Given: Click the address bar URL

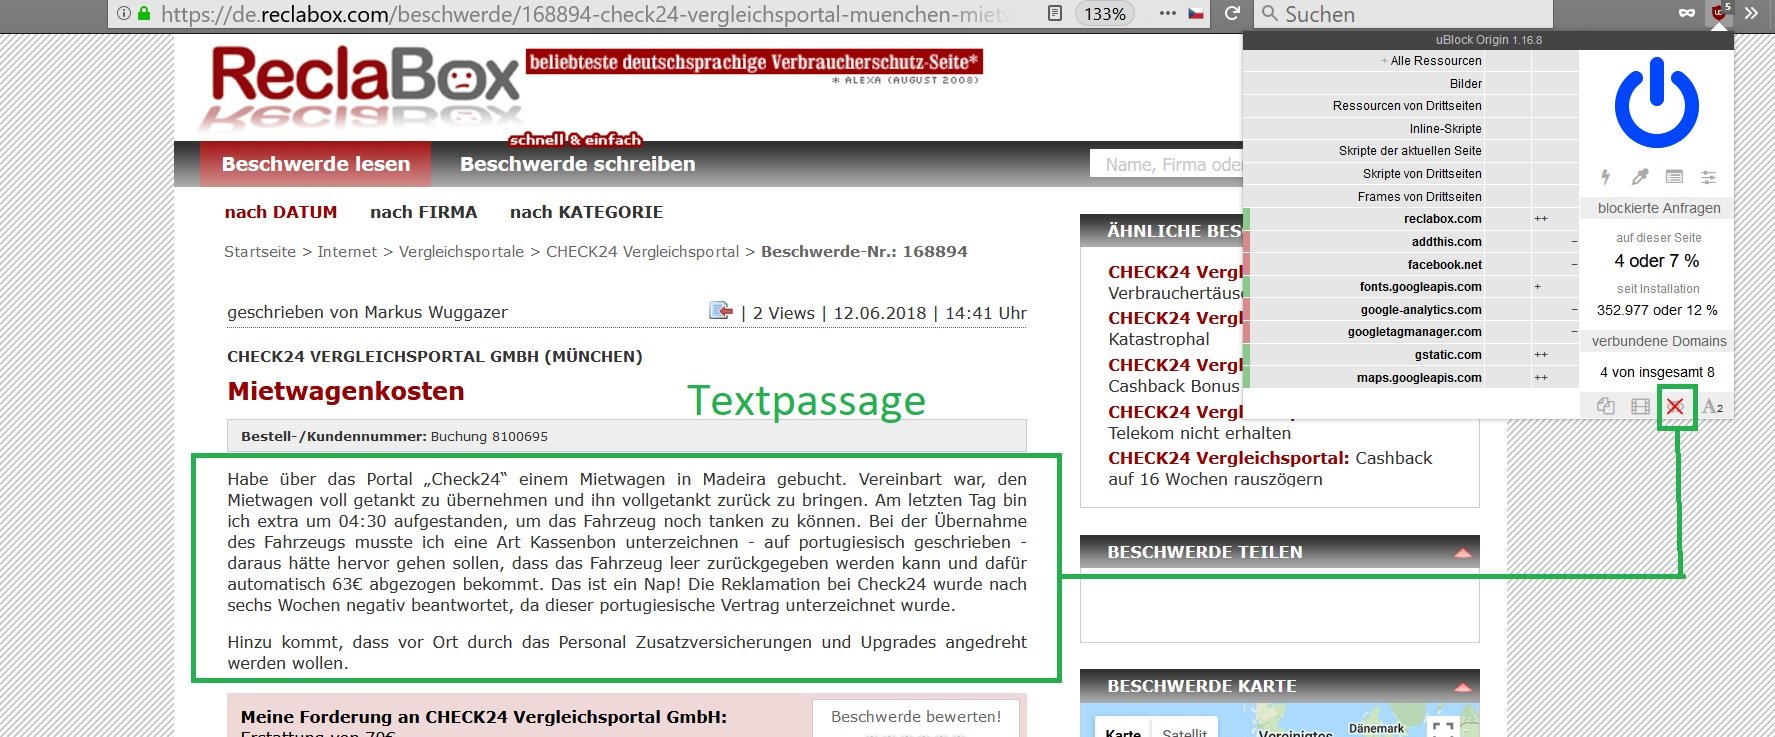Looking at the screenshot, I should 585,14.
